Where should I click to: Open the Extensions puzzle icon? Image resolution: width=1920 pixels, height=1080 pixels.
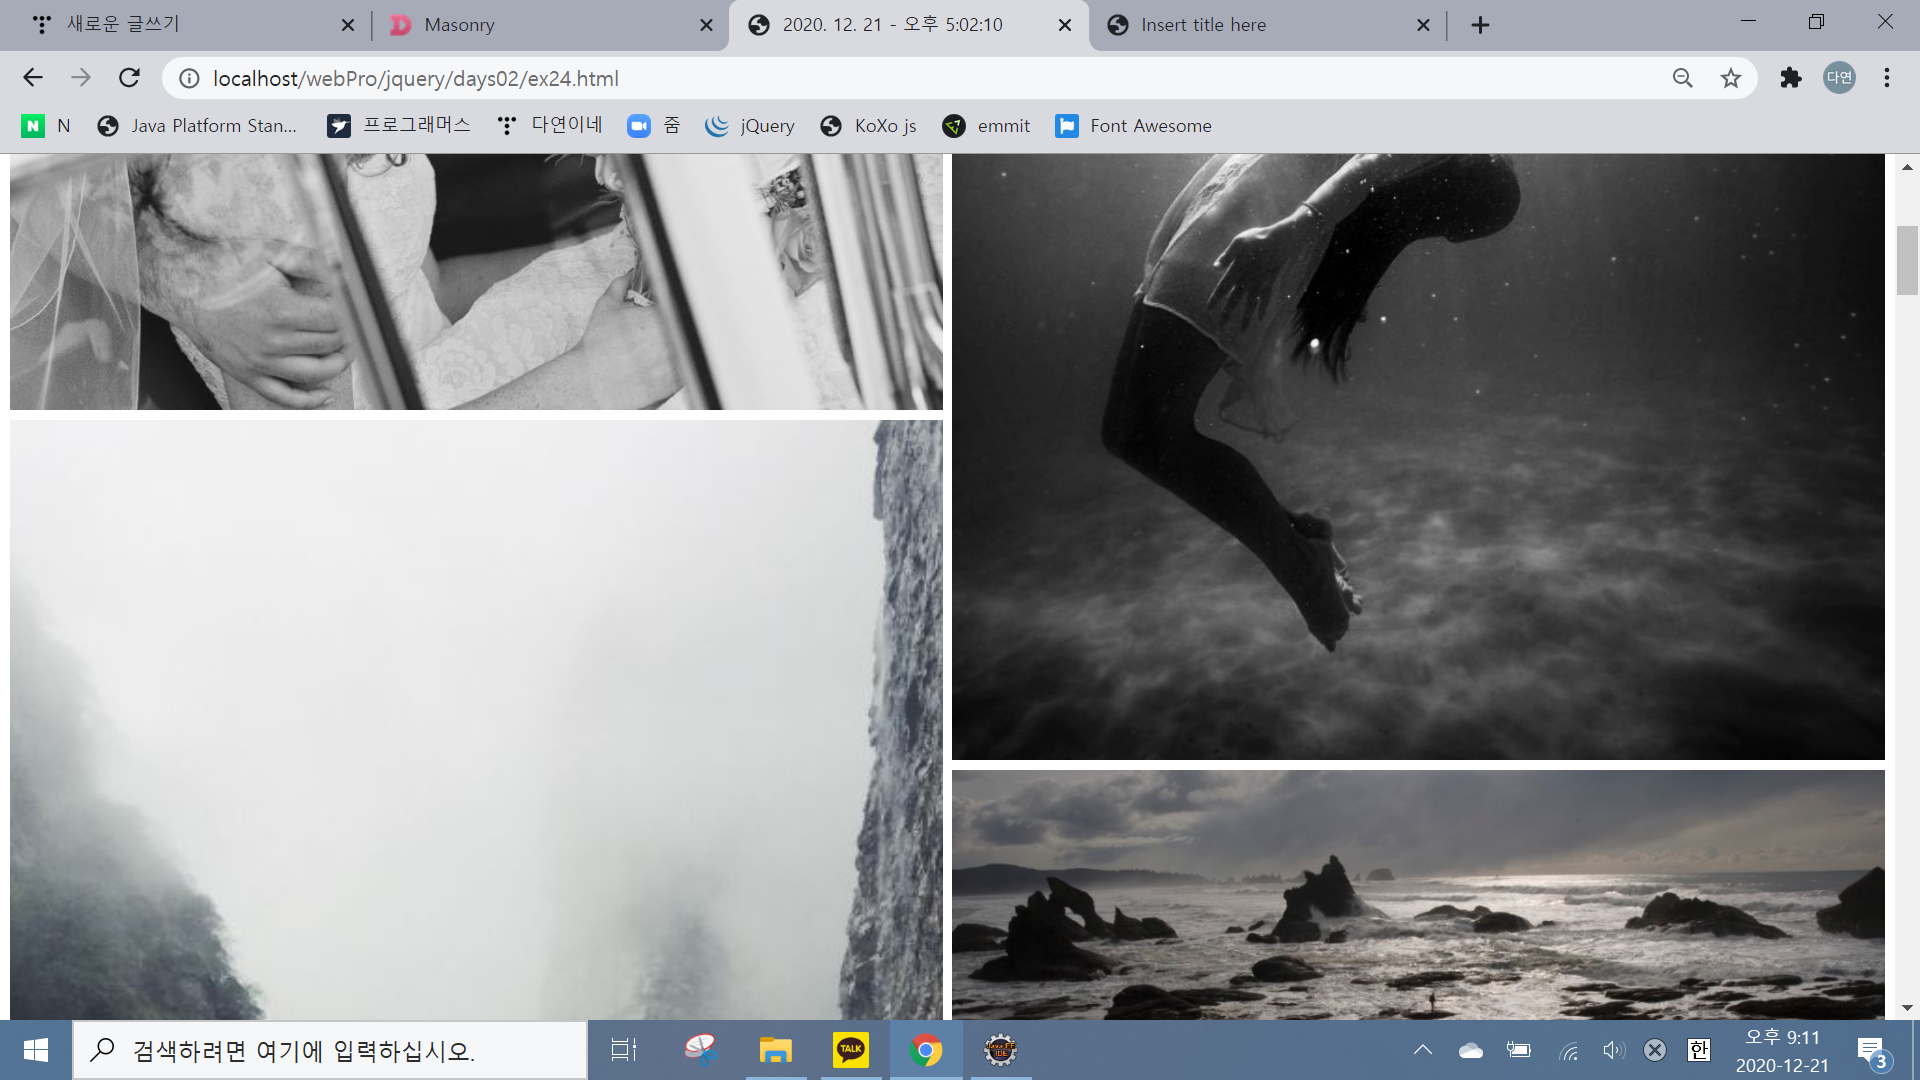[x=1790, y=78]
